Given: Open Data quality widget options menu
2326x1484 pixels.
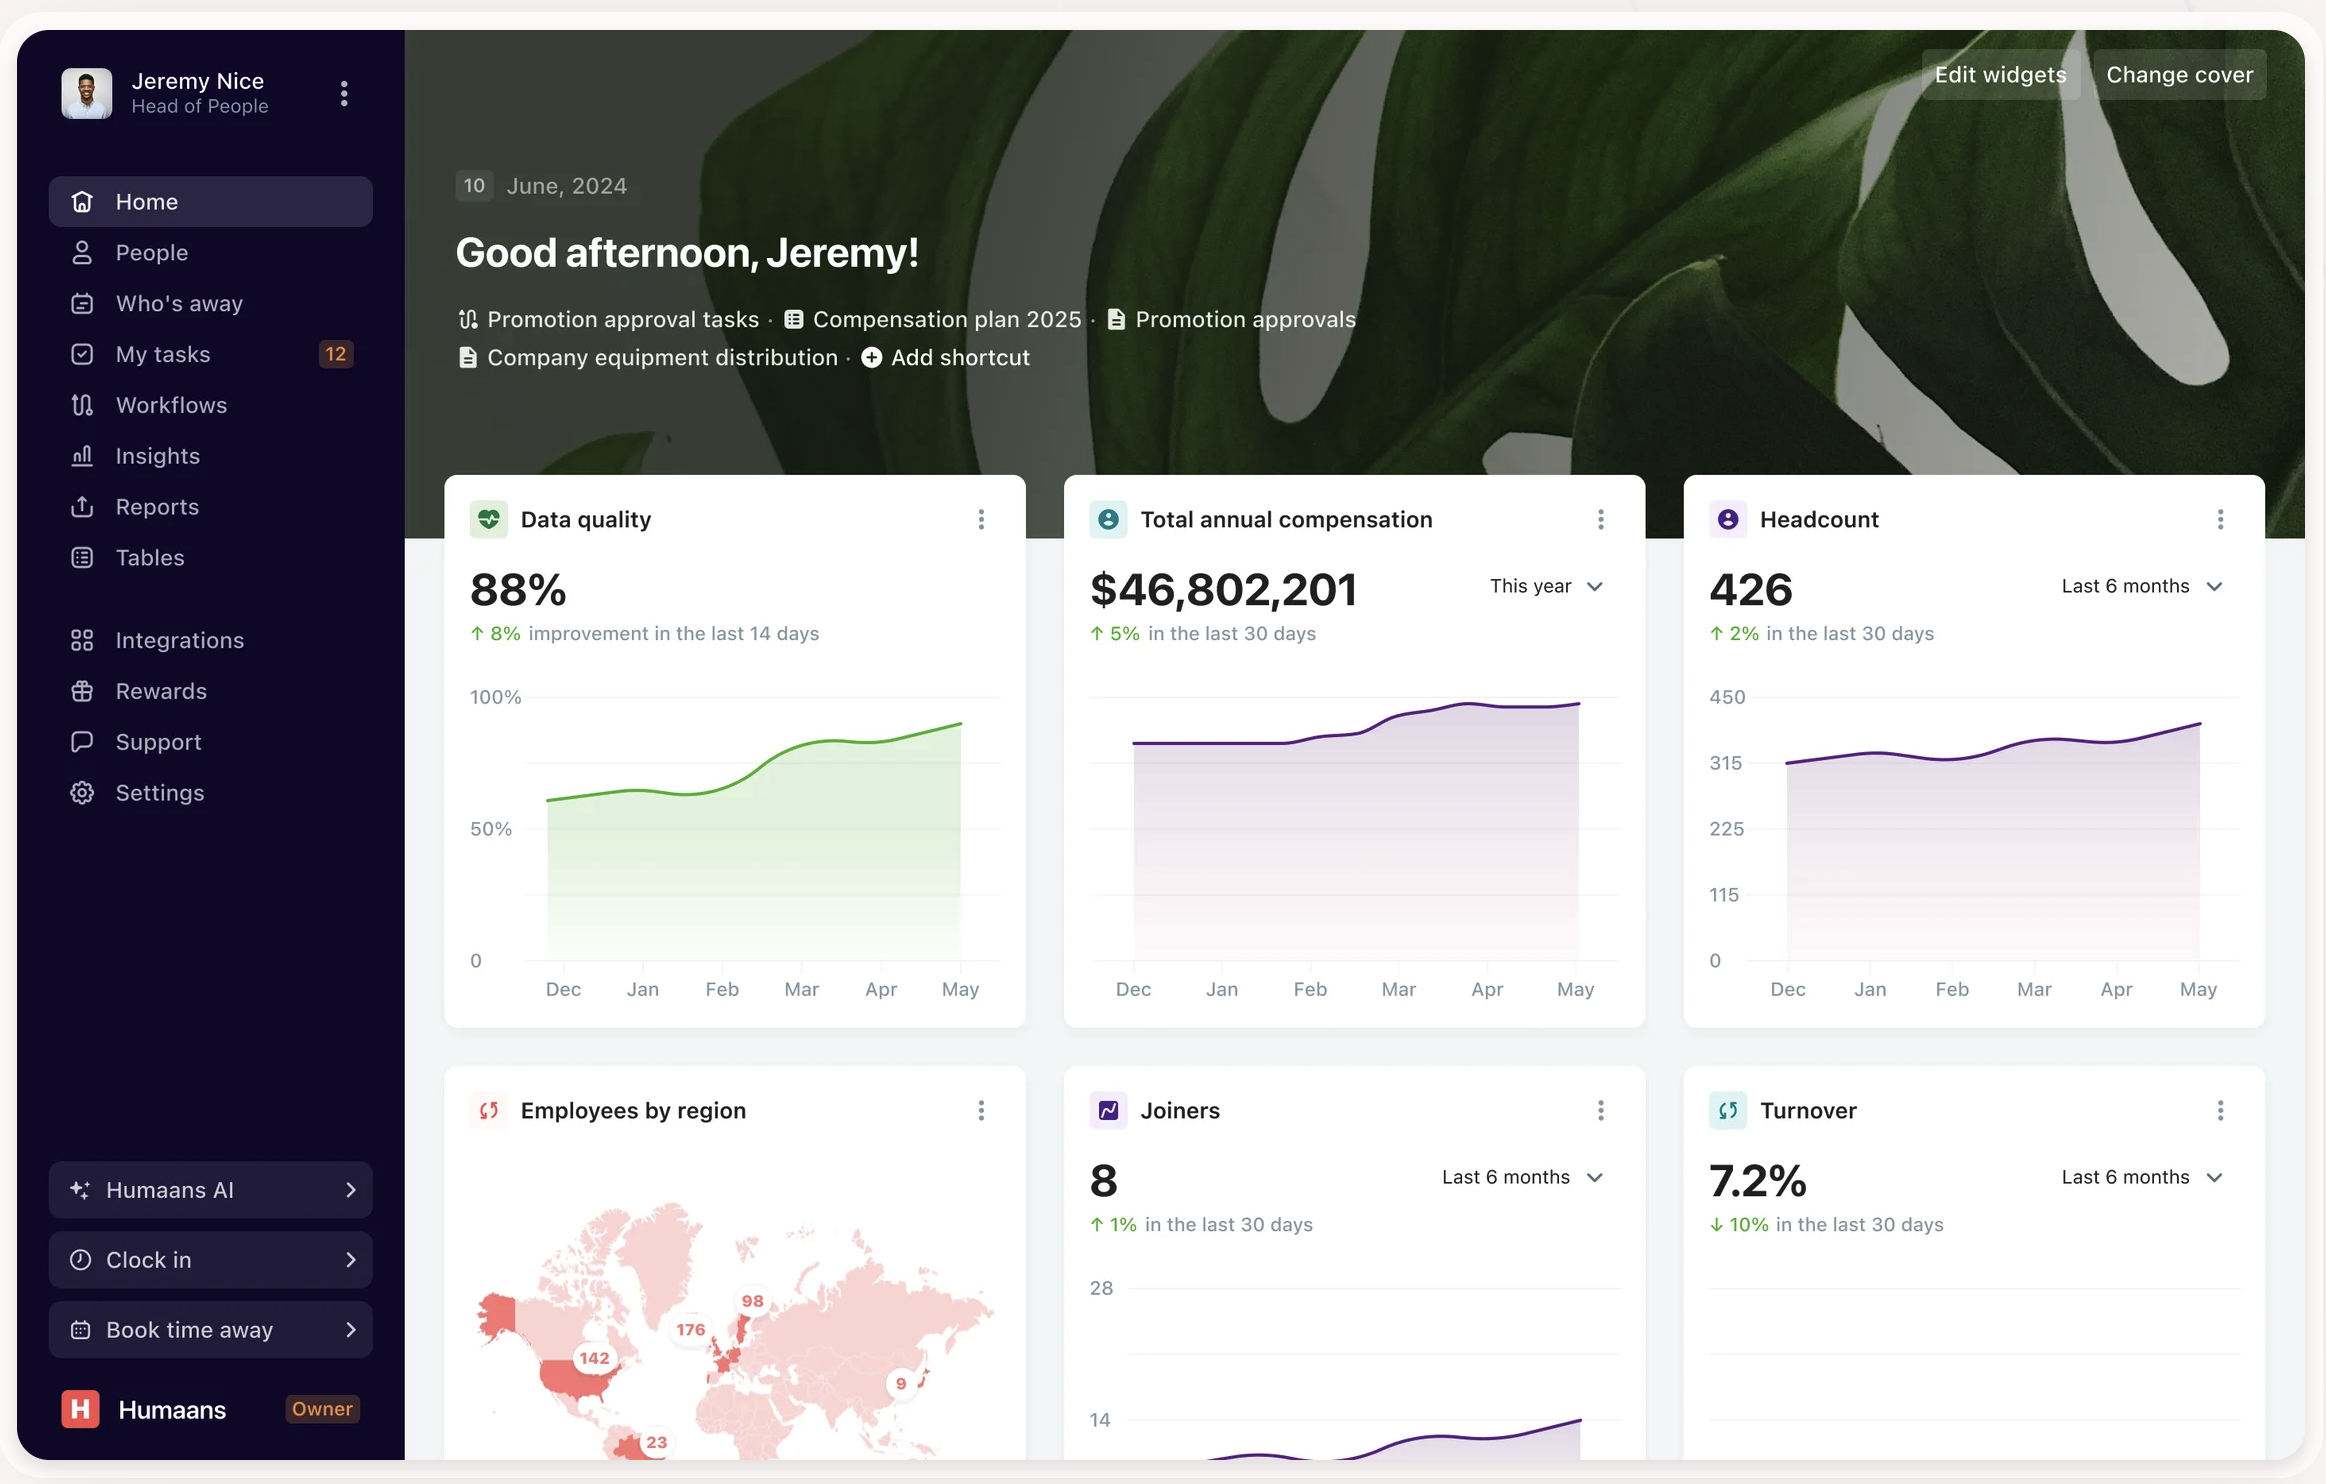Looking at the screenshot, I should (981, 519).
